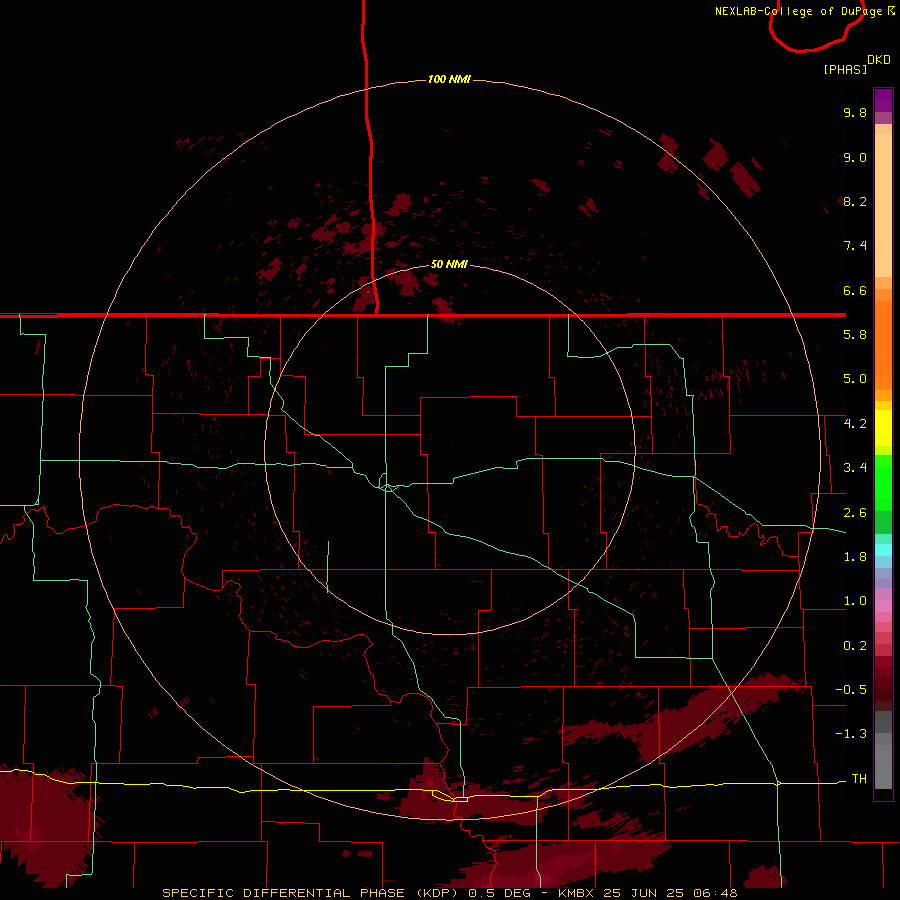The width and height of the screenshot is (900, 900).
Task: Select the 1.8 scale value
Action: (855, 557)
